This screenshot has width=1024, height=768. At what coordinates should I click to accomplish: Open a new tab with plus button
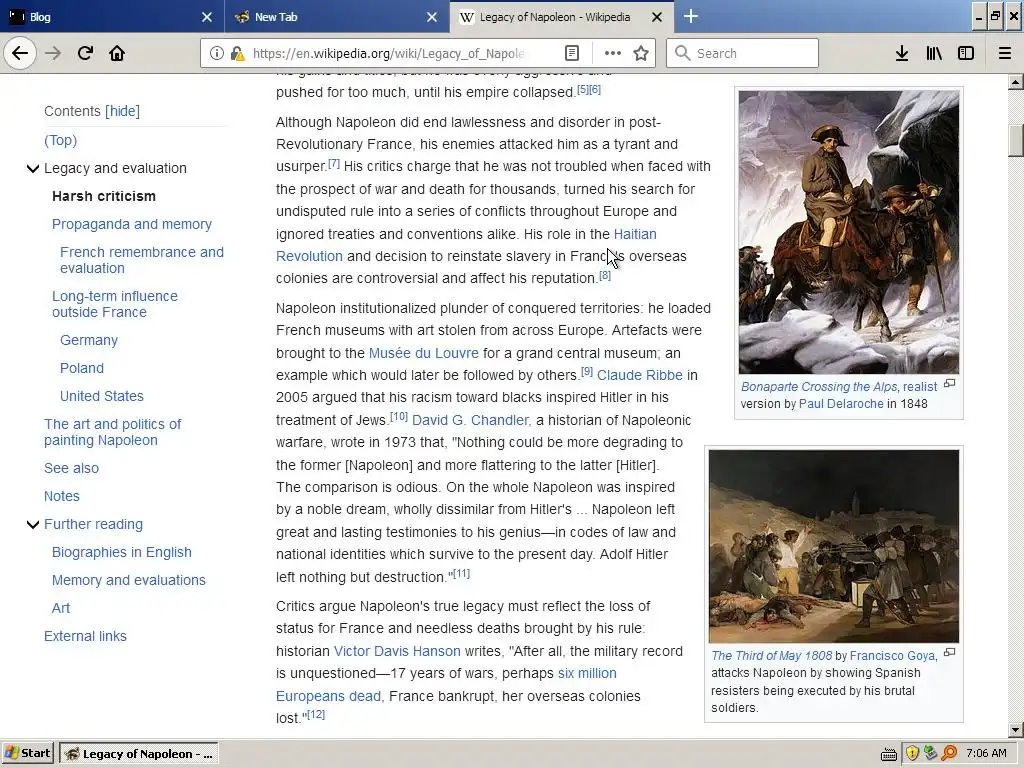tap(691, 17)
